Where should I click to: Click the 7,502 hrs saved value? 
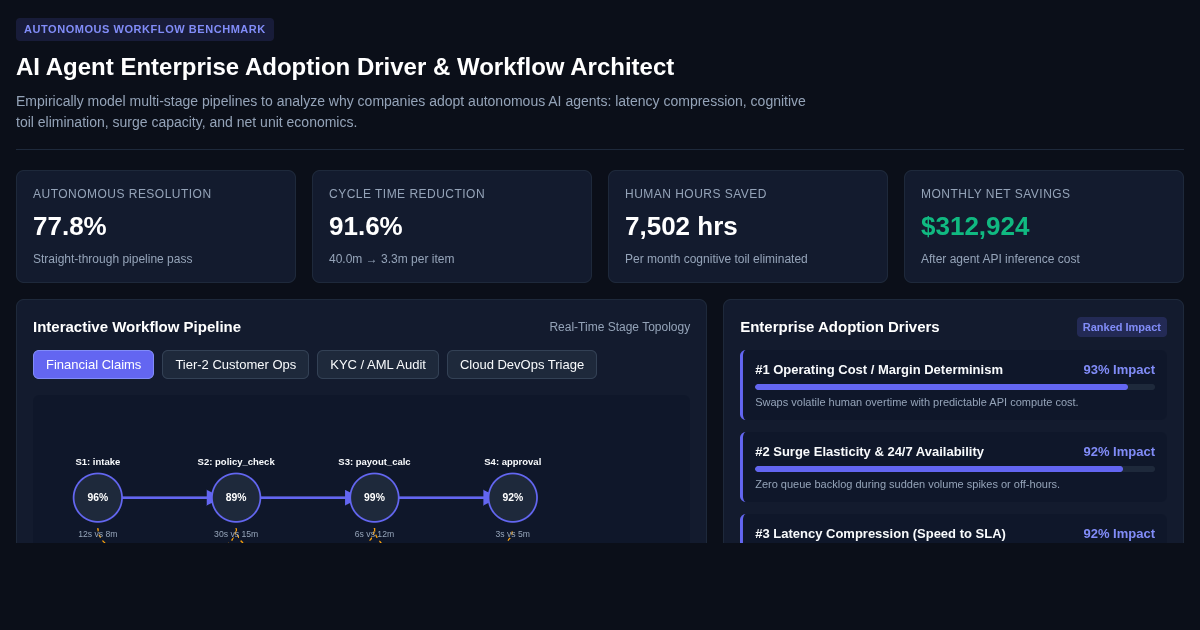pos(681,226)
